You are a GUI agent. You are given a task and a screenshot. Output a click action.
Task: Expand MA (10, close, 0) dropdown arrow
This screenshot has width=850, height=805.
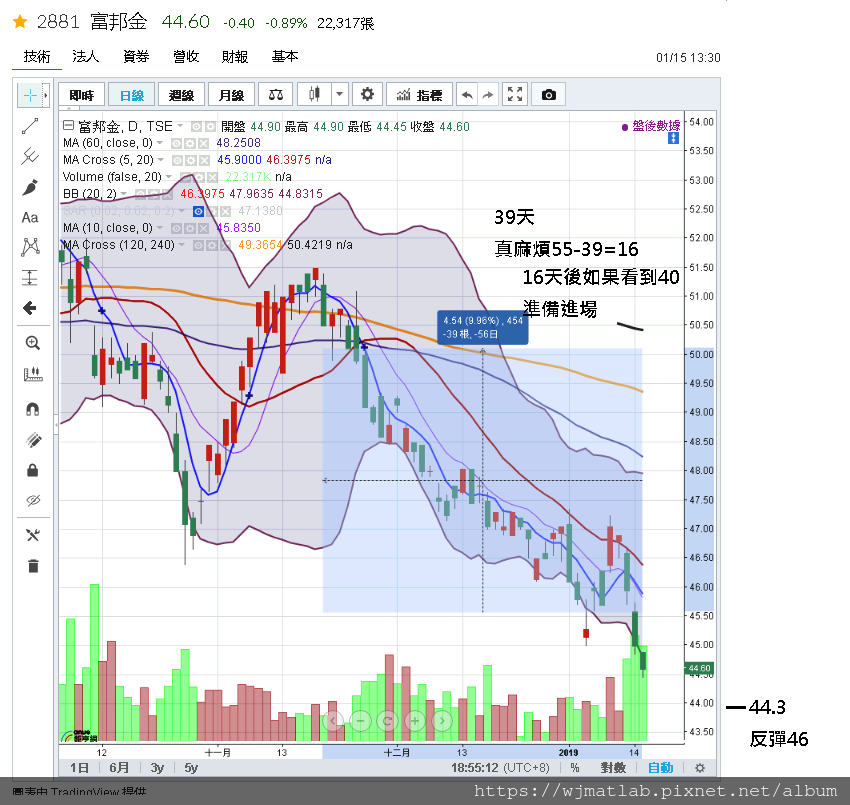click(x=160, y=228)
